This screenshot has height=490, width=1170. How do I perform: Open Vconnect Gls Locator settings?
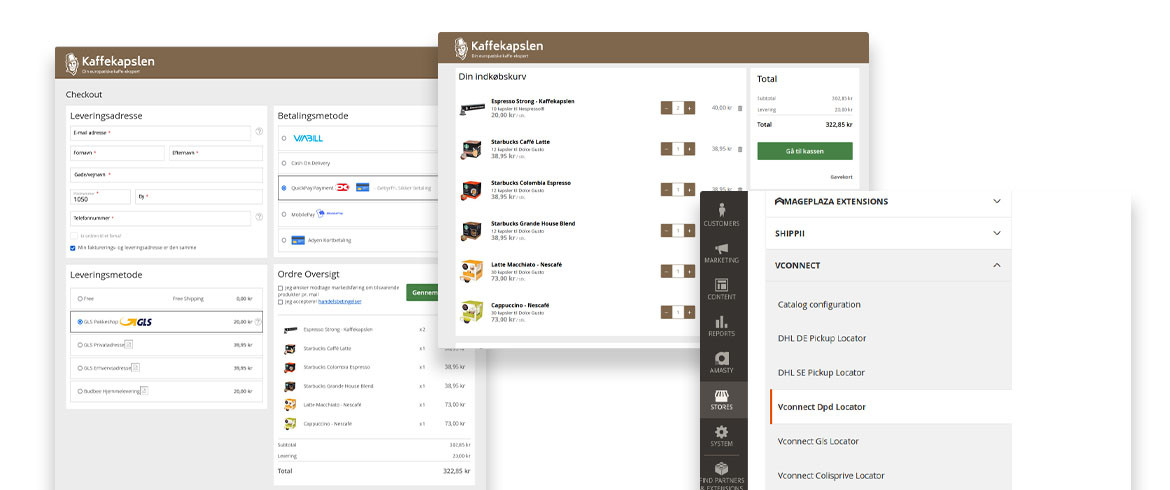click(x=818, y=442)
